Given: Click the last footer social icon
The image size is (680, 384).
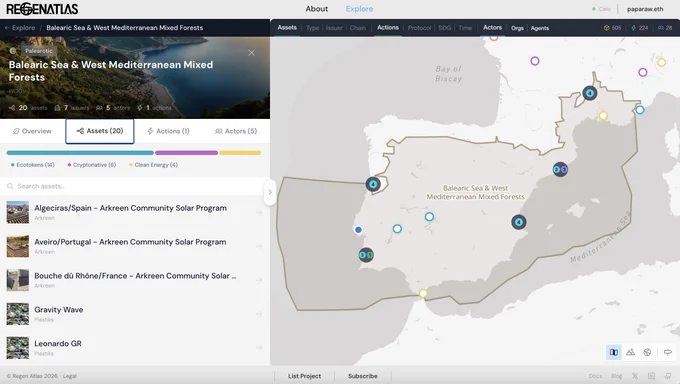Looking at the screenshot, I should (x=668, y=376).
